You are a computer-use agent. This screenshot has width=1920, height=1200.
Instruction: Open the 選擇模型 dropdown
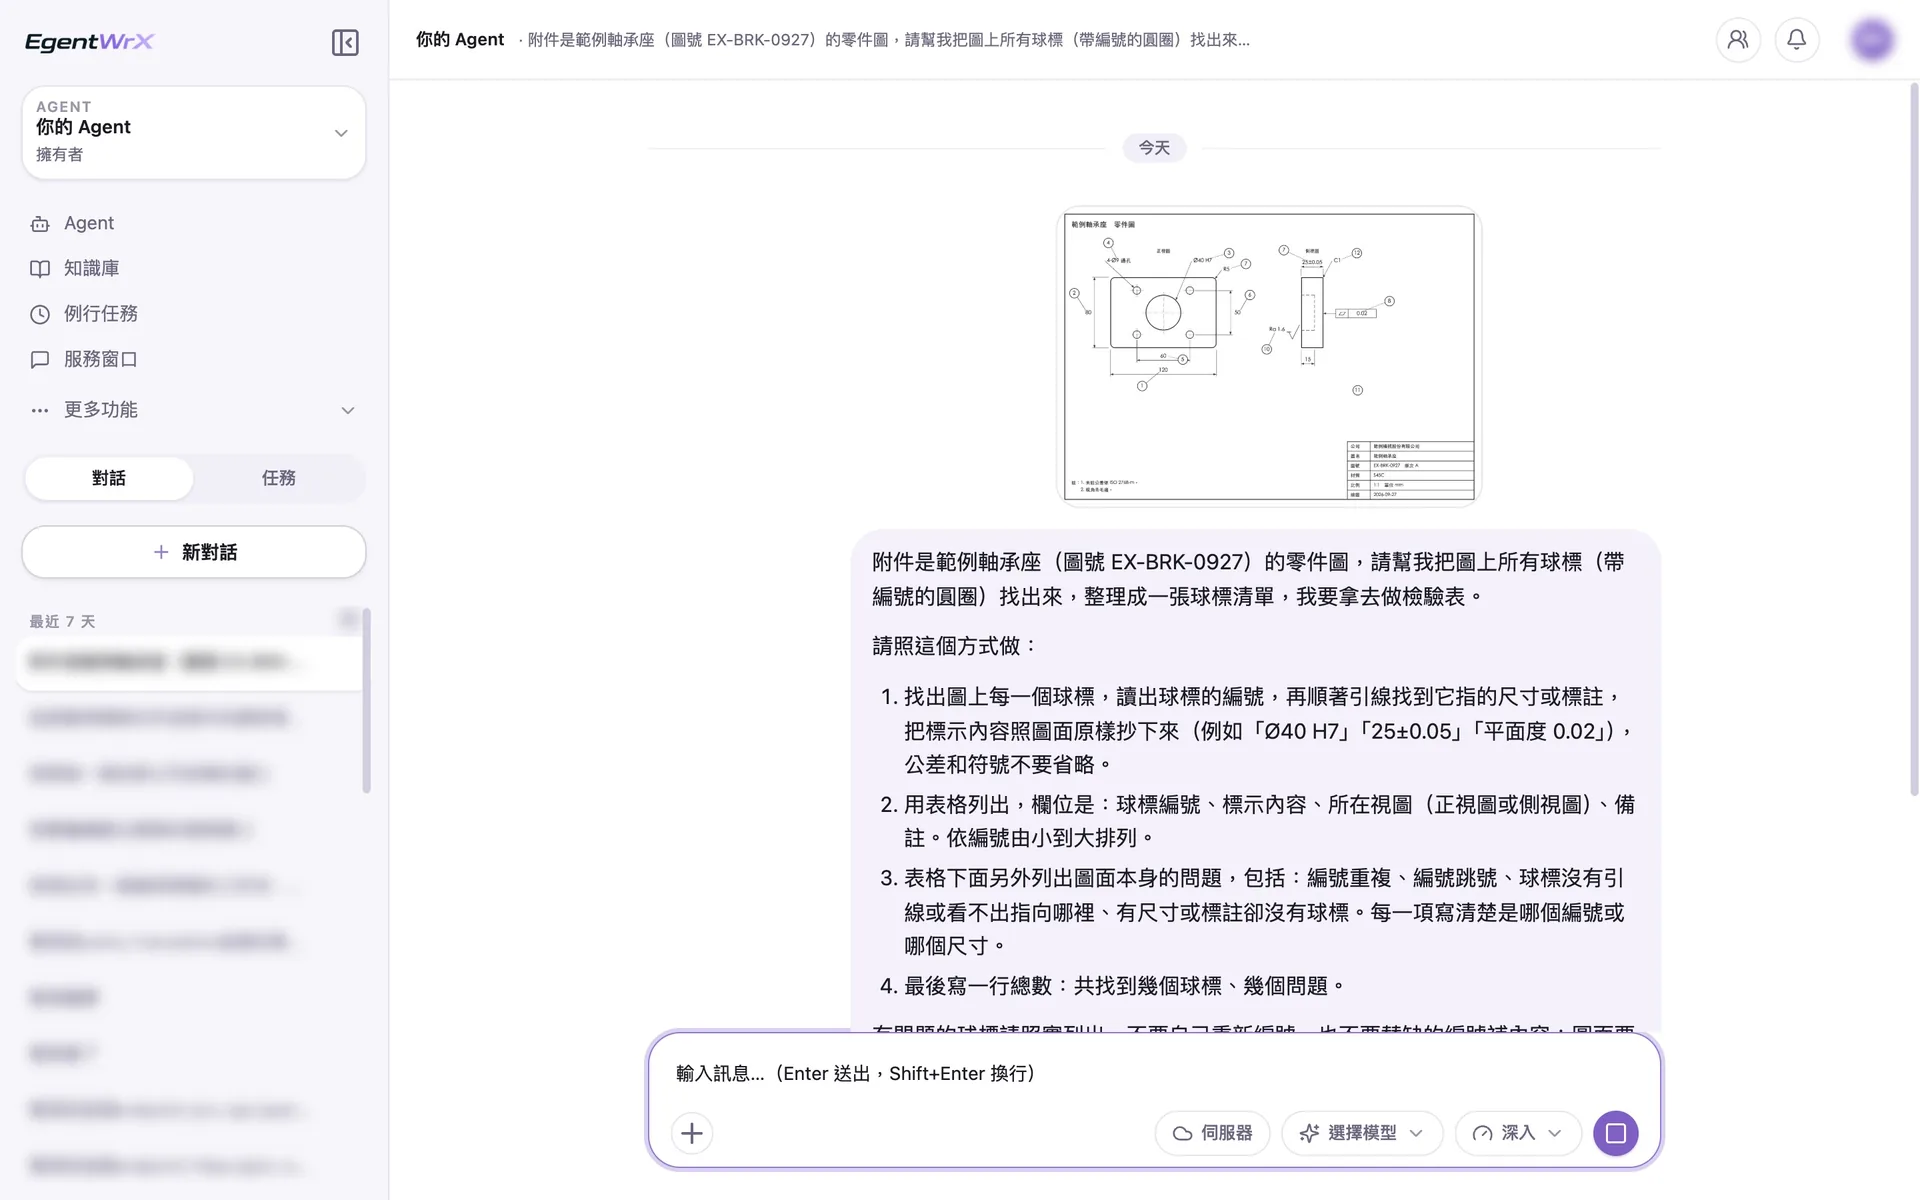(1362, 1133)
